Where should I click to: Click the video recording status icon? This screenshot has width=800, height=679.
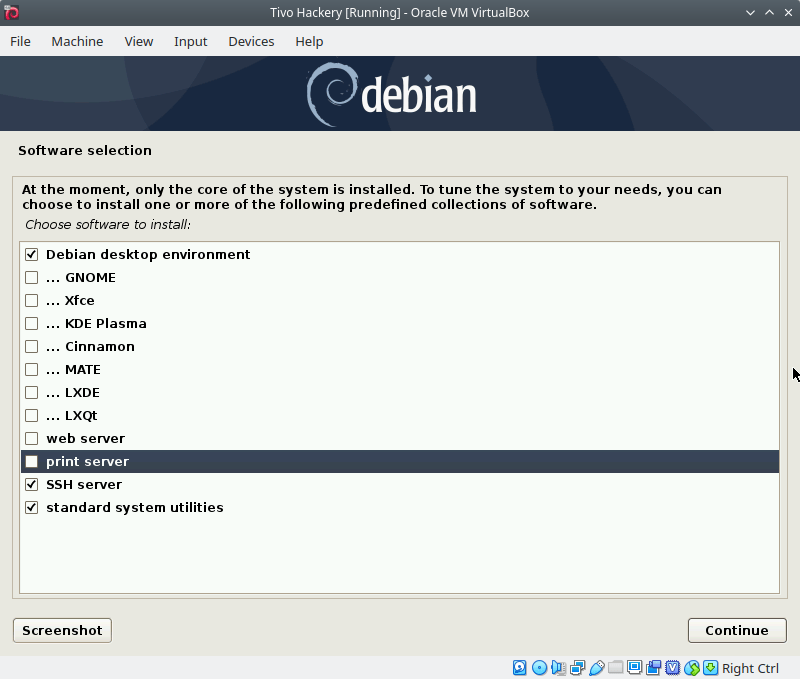coord(654,667)
